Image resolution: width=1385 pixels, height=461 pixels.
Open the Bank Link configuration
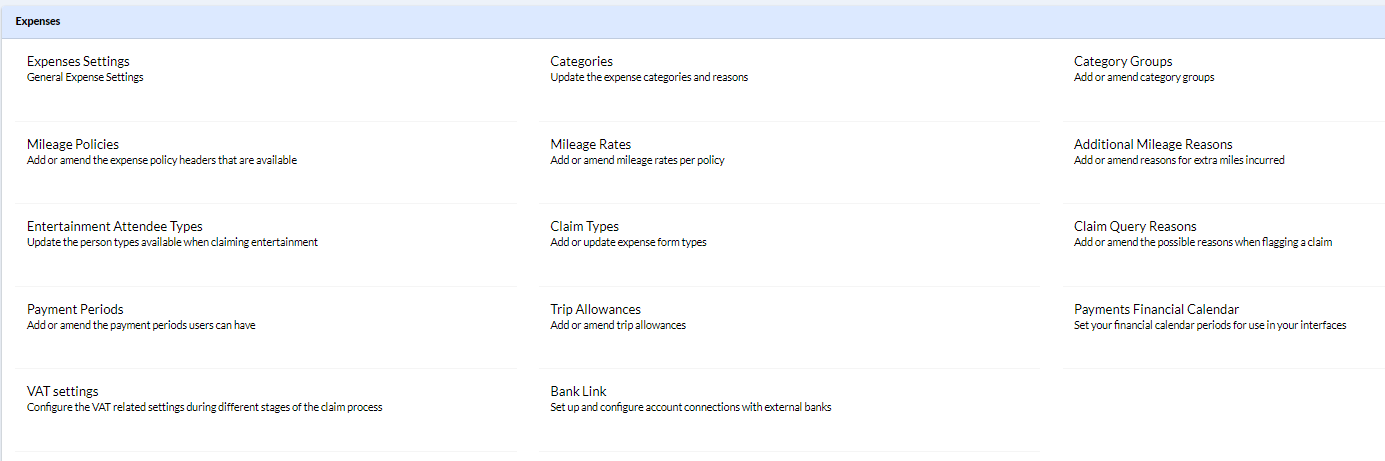tap(578, 391)
